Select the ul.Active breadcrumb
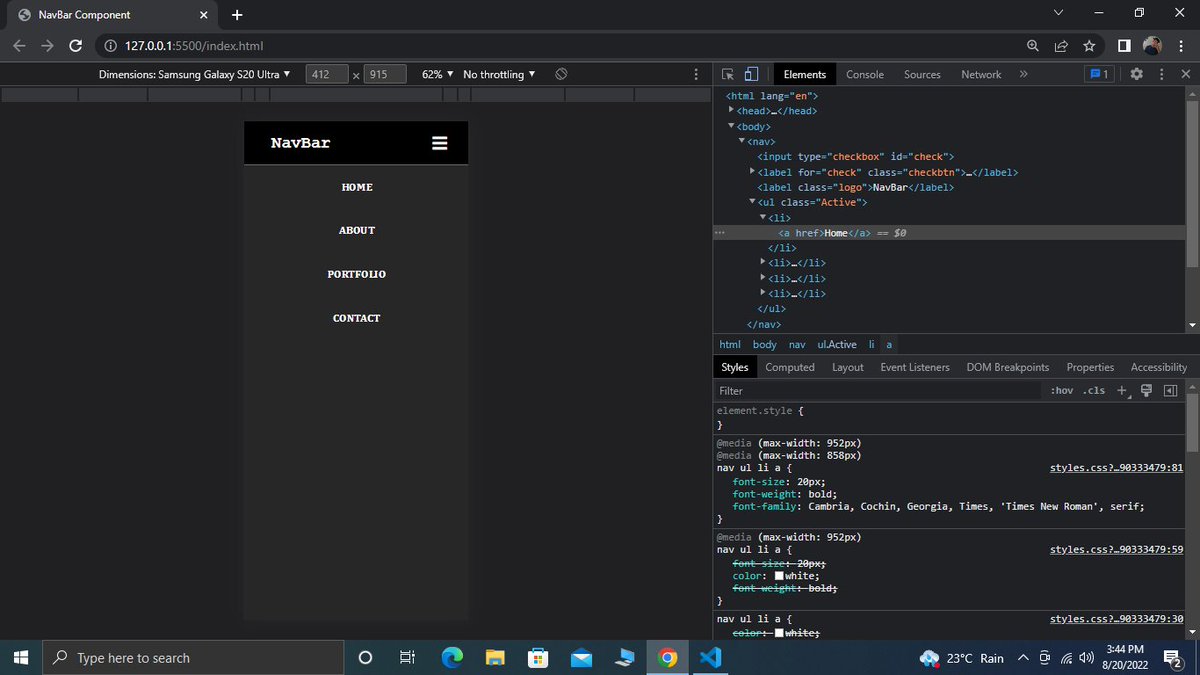 [837, 344]
